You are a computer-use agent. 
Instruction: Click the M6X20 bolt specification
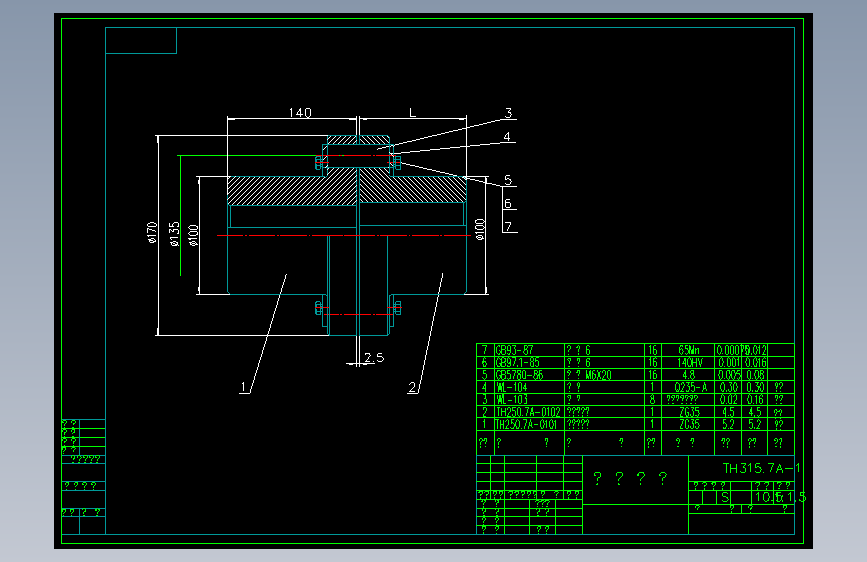598,375
